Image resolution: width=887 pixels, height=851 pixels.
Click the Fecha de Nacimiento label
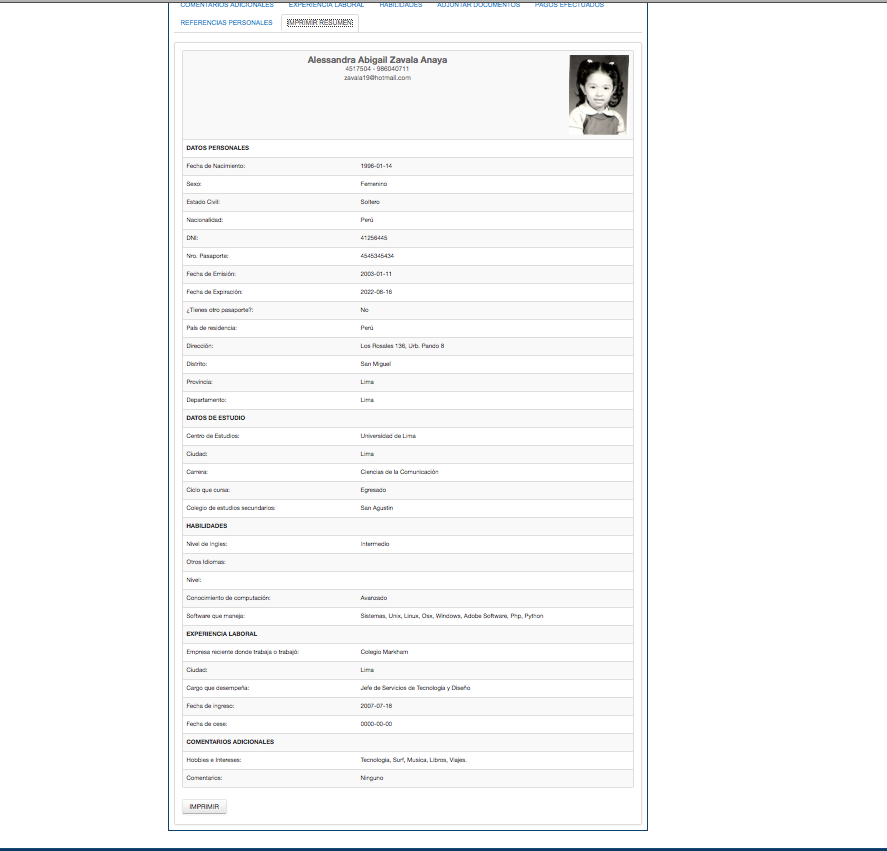click(x=216, y=166)
